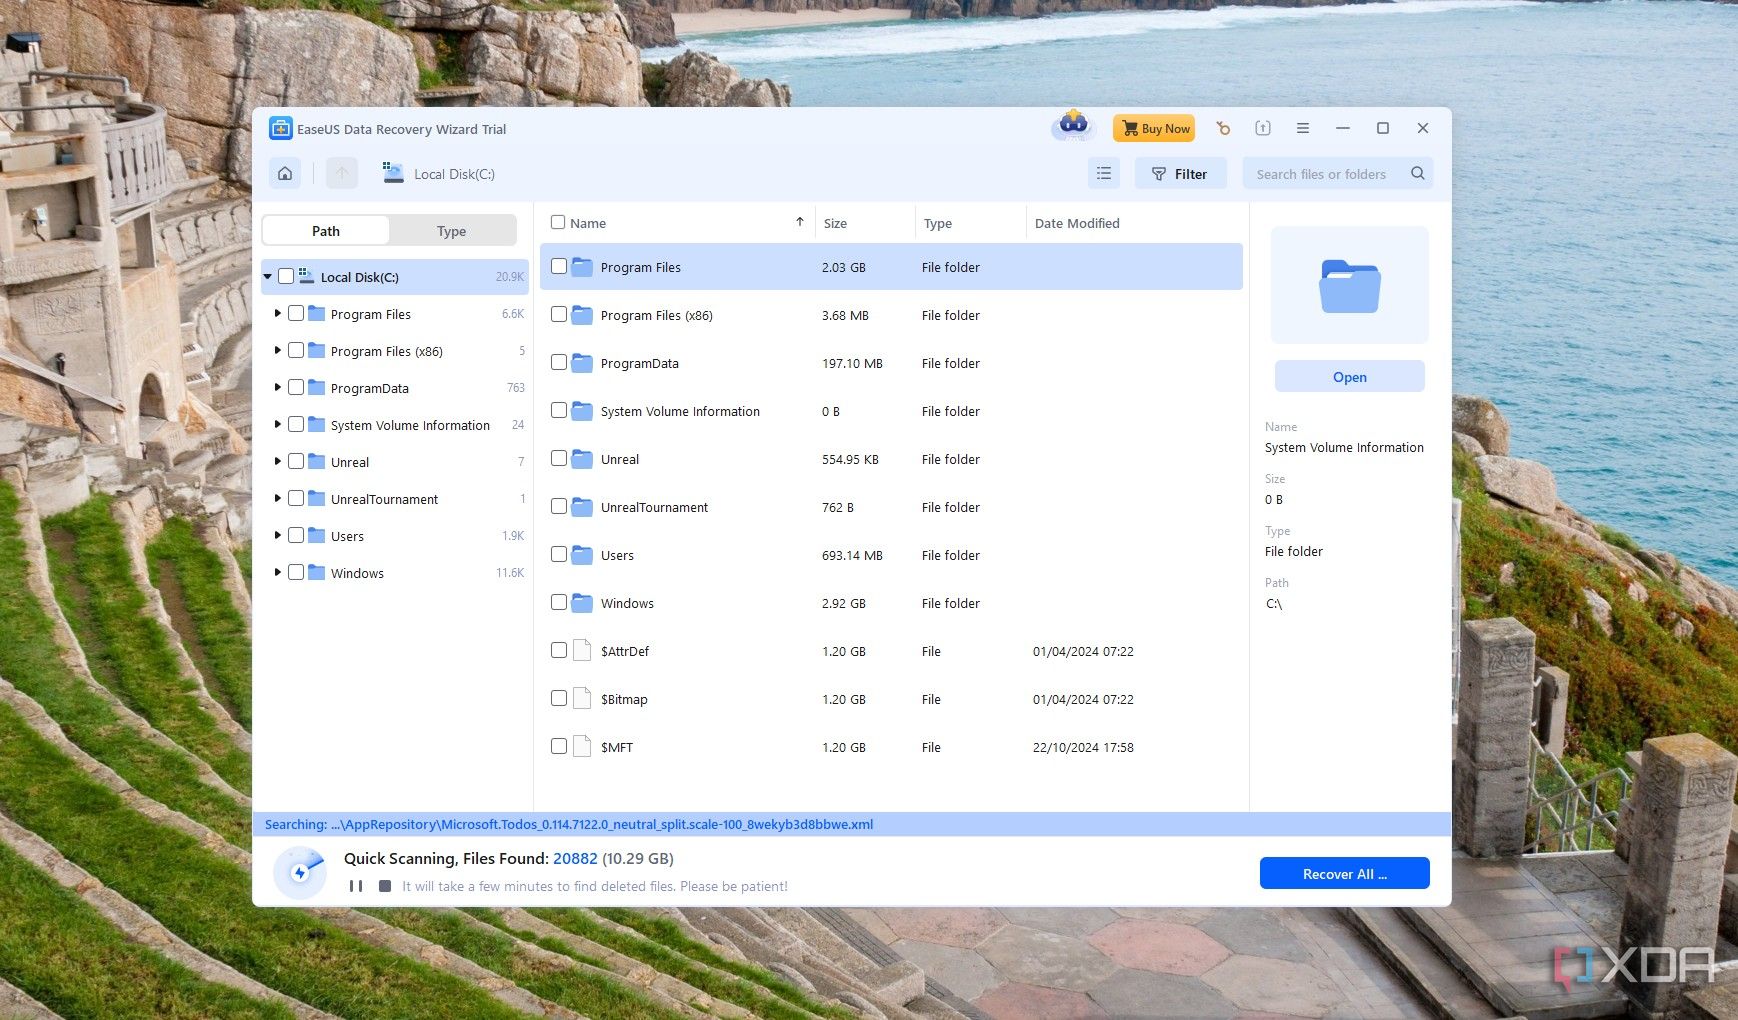This screenshot has width=1738, height=1020.
Task: Switch to the Path tab
Action: tap(326, 230)
